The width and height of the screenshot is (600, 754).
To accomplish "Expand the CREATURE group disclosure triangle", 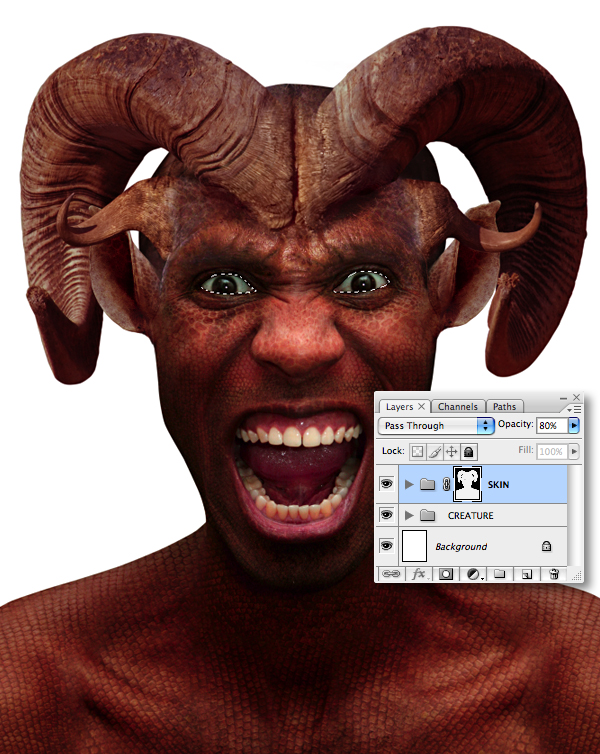I will pyautogui.click(x=409, y=515).
